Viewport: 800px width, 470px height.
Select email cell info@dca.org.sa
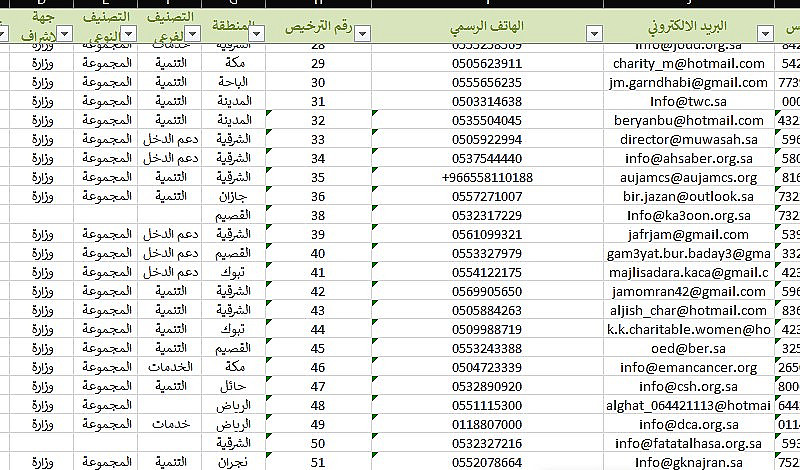(x=689, y=424)
